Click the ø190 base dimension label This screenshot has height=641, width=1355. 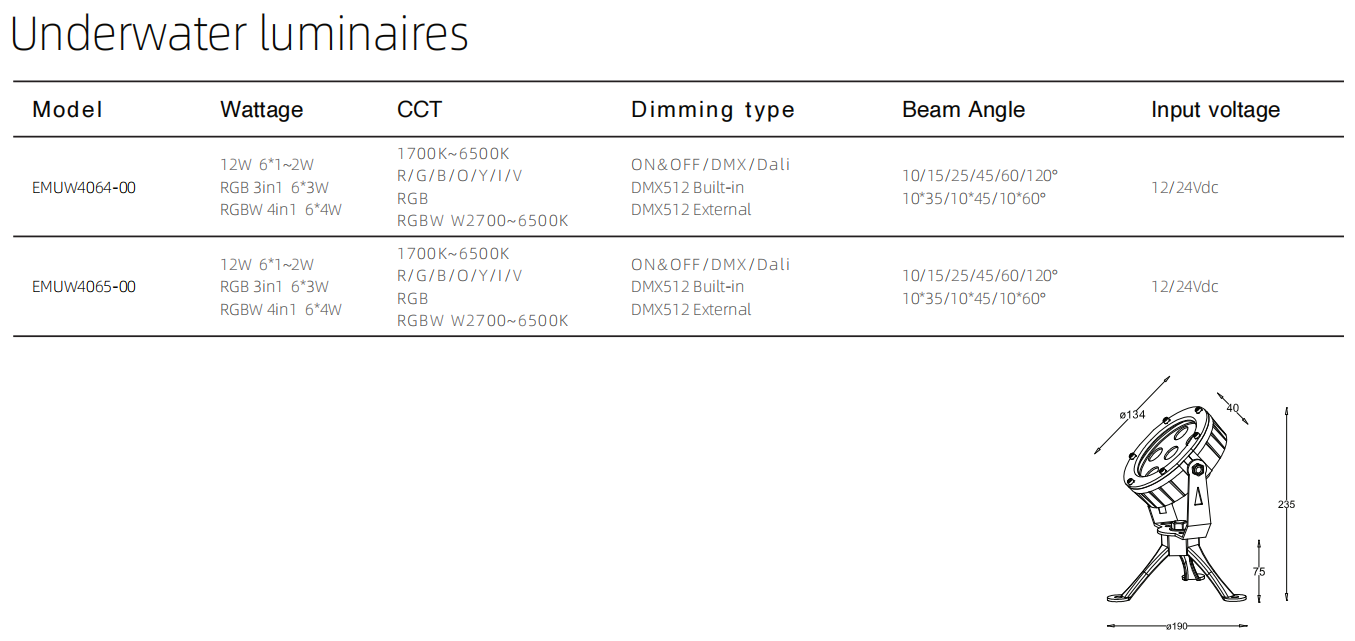(1178, 626)
